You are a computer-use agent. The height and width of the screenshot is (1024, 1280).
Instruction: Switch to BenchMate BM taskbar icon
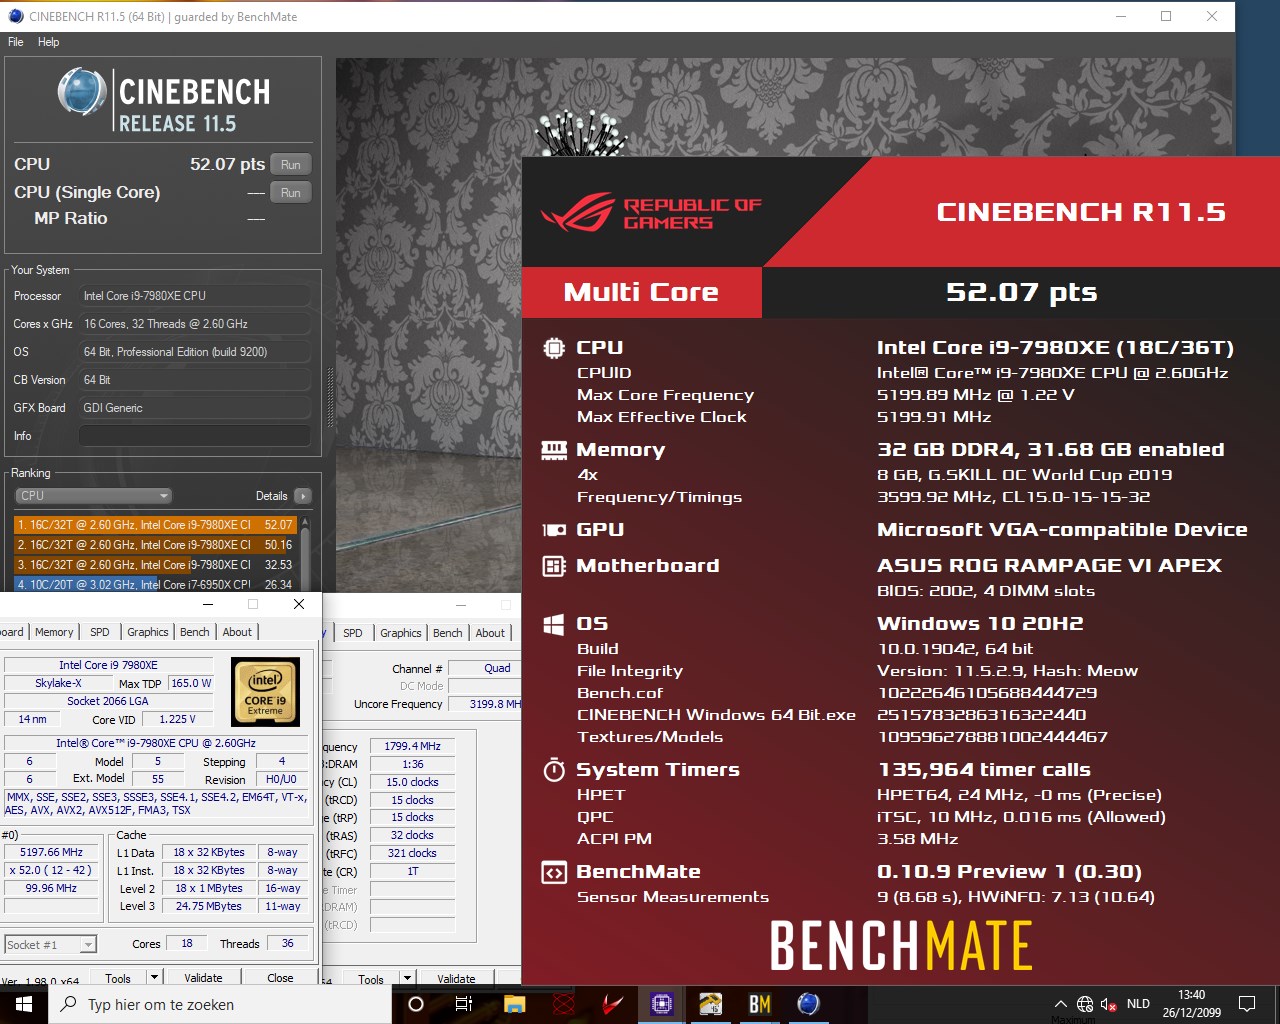(x=760, y=1004)
